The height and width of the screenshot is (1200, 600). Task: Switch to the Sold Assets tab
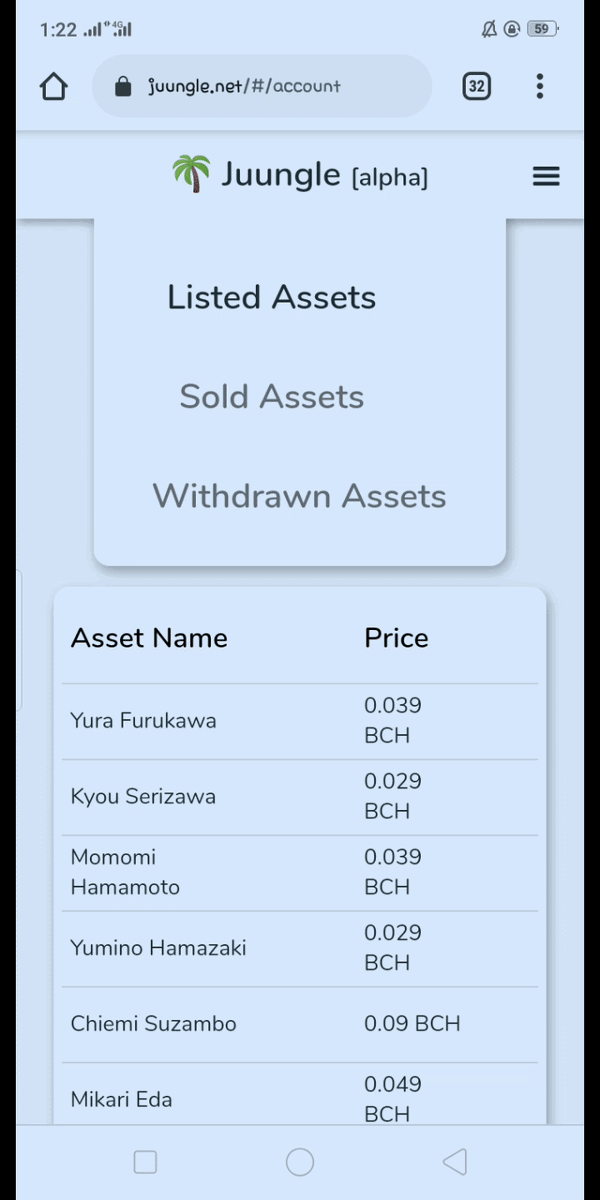click(x=272, y=397)
